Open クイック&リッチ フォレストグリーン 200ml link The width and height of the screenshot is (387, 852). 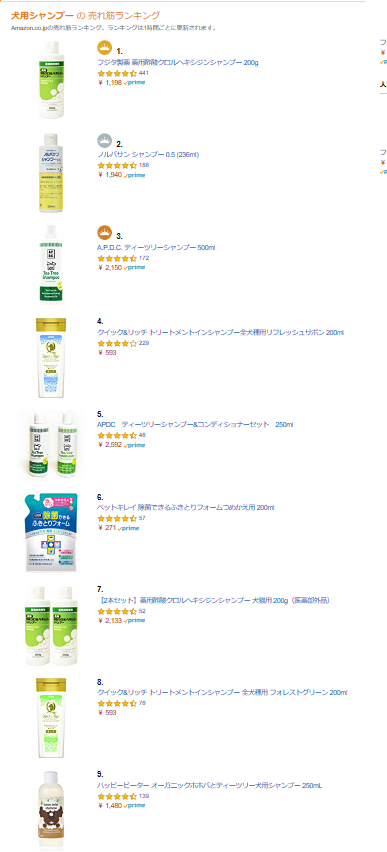222,692
